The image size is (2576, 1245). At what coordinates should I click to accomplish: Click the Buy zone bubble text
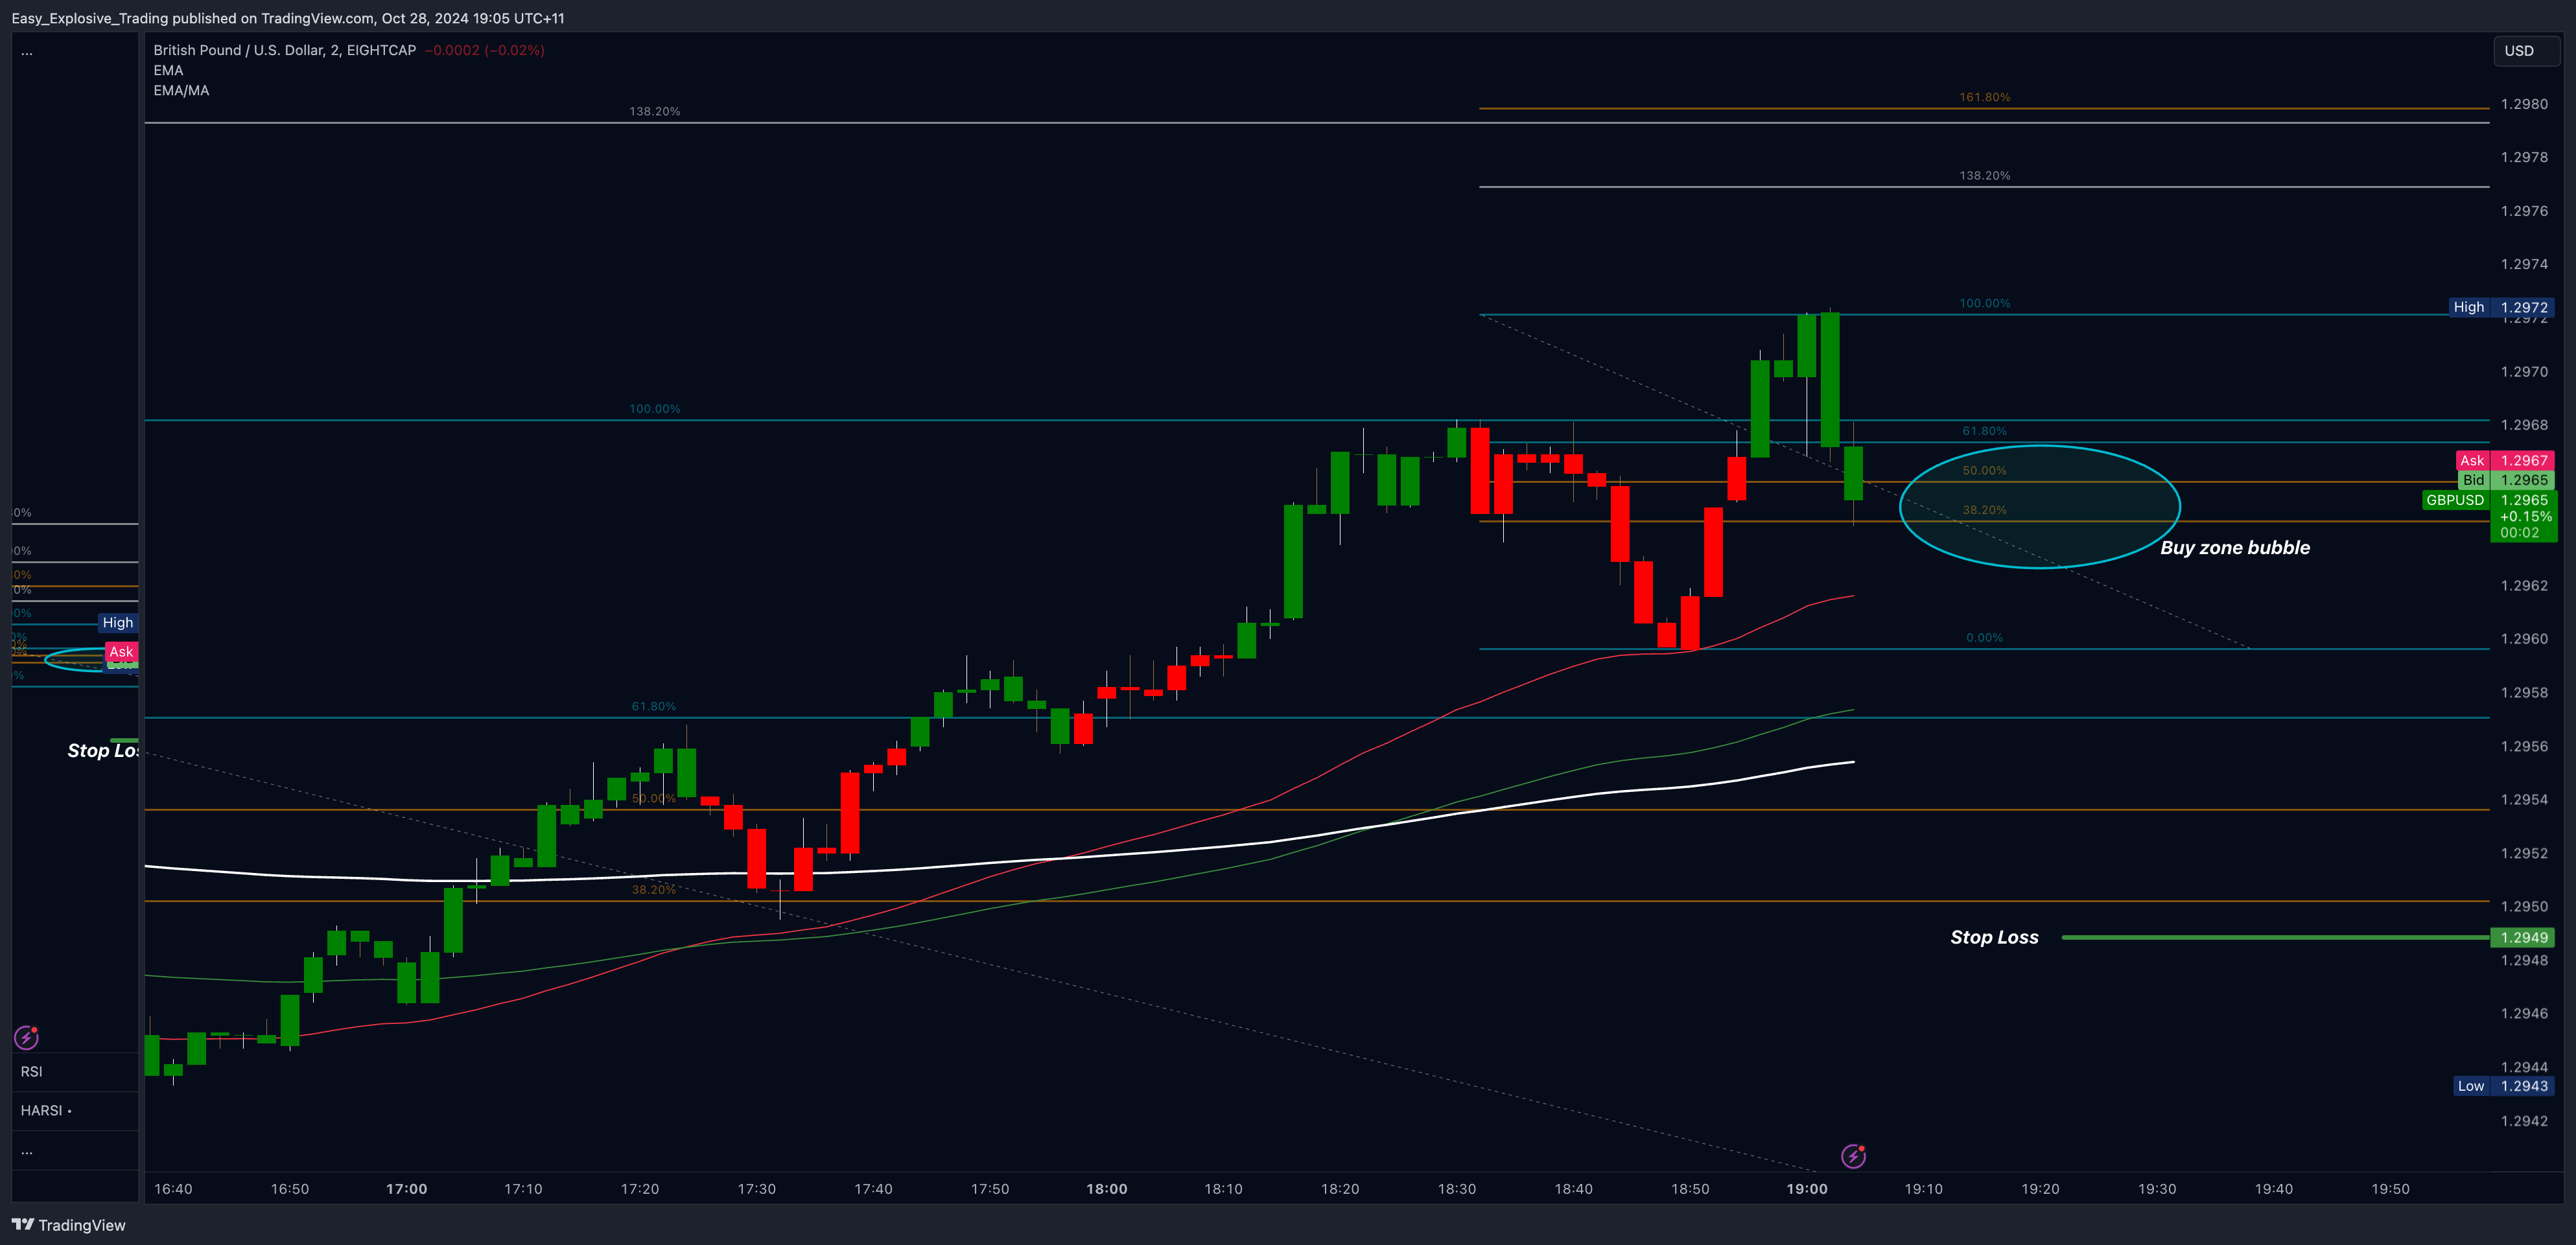click(x=2235, y=547)
